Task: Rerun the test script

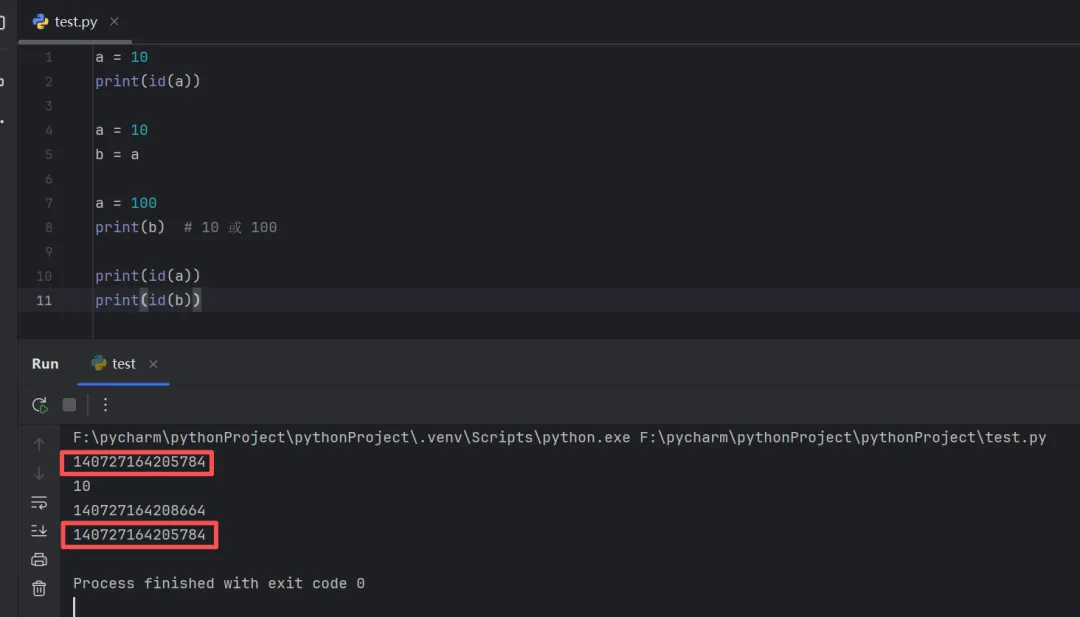Action: (x=40, y=405)
